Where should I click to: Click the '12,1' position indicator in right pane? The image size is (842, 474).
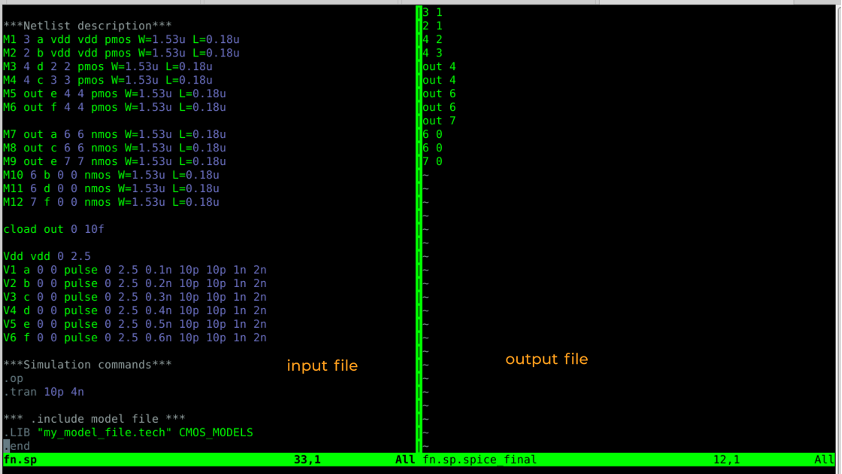click(727, 460)
